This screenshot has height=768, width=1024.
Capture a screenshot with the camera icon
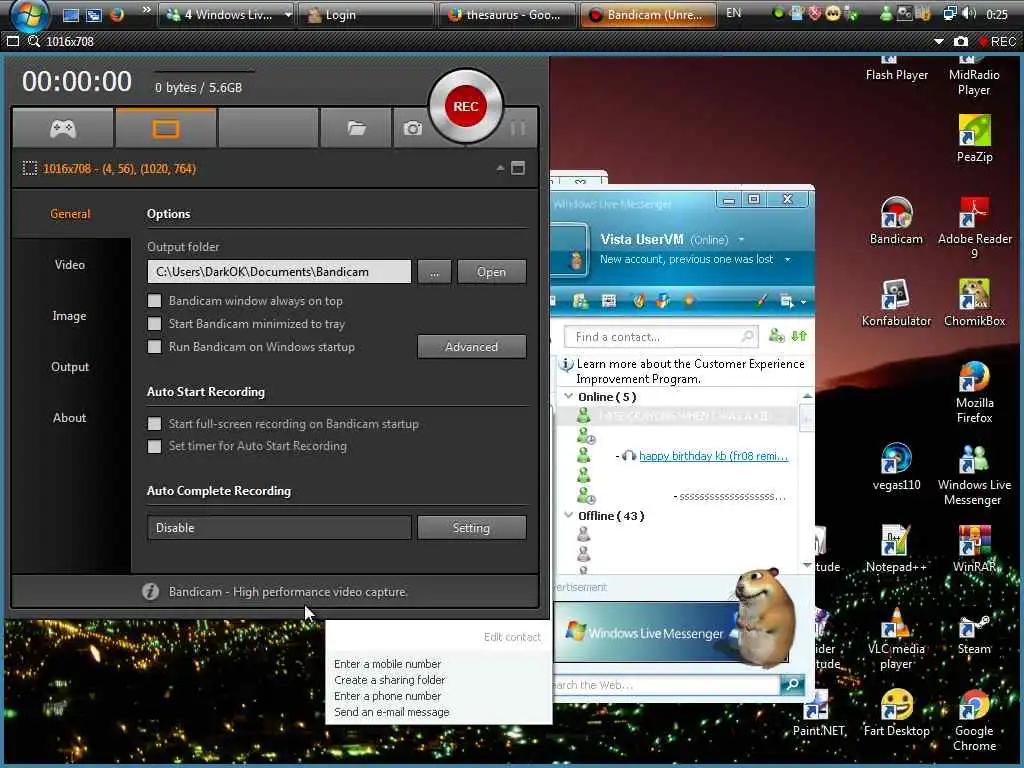click(x=412, y=129)
